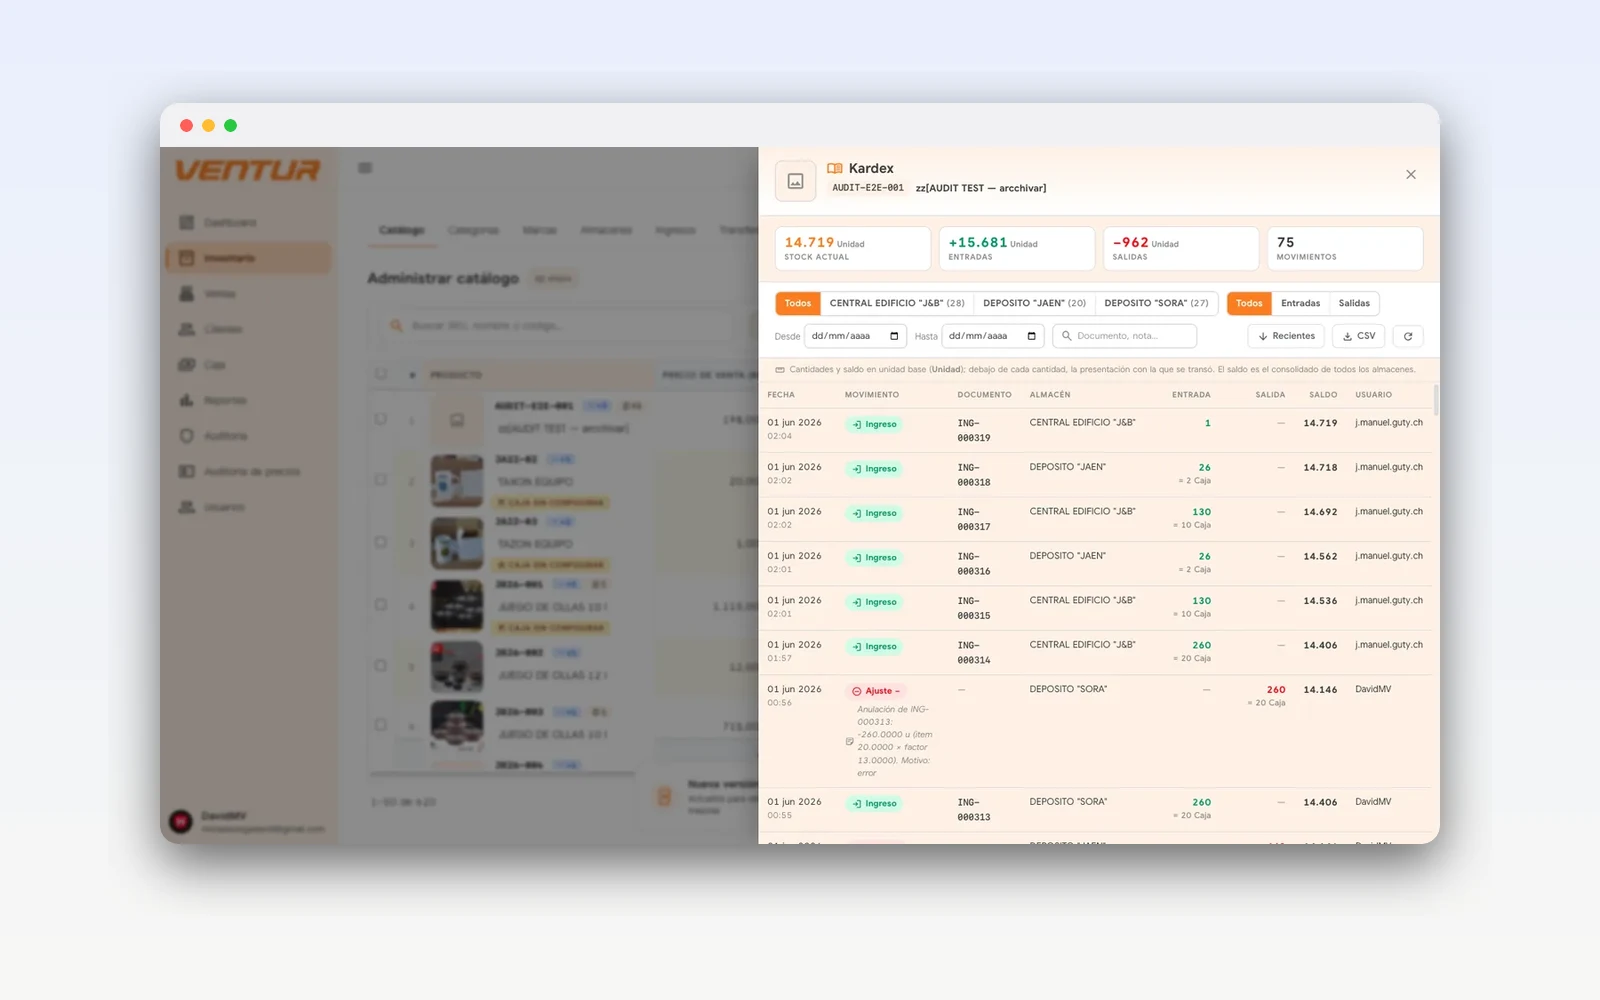Click the Hasta date field
The image size is (1600, 1000).
[x=993, y=336]
